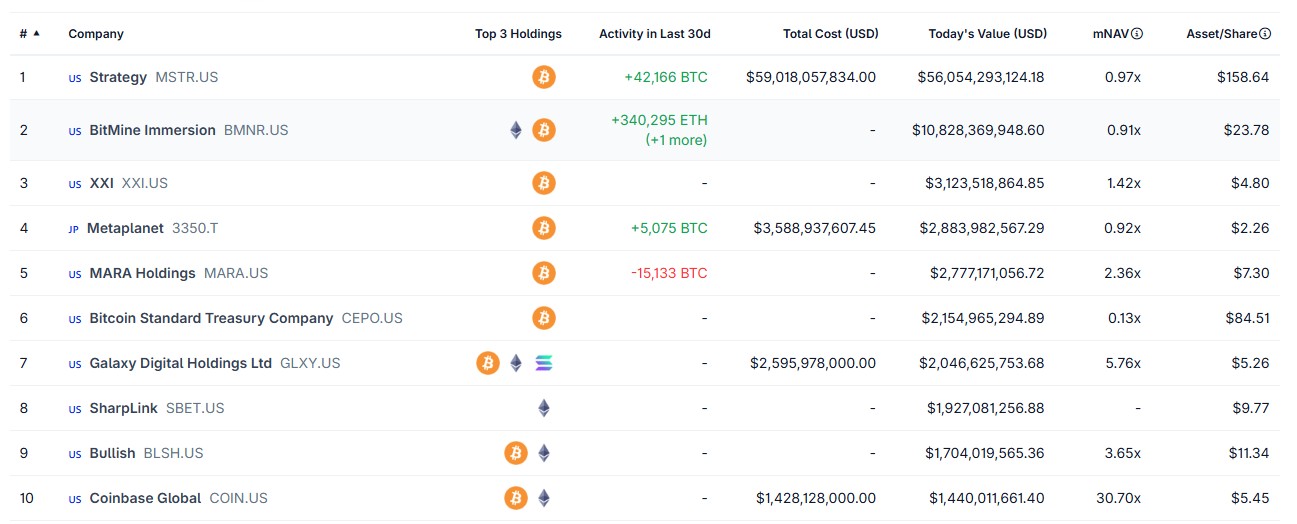This screenshot has height=524, width=1297.
Task: Click Bitcoin icon in BitMine Immersion row
Action: point(544,130)
